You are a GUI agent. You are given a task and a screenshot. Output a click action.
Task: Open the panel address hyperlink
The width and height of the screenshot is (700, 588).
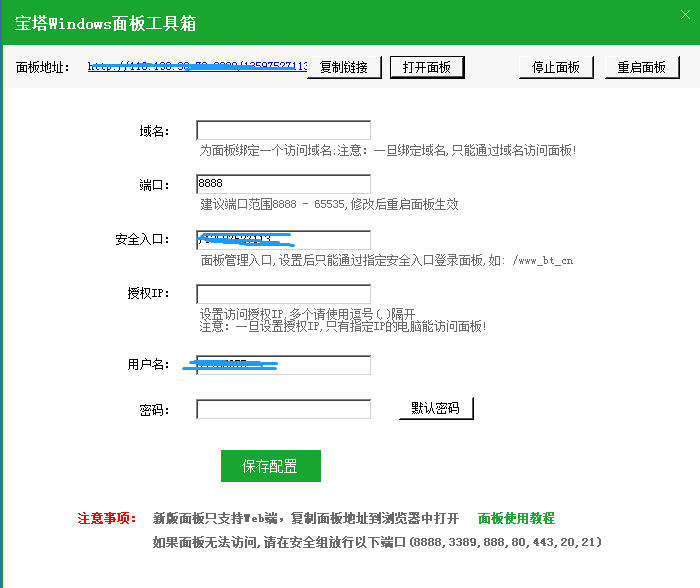(x=197, y=67)
